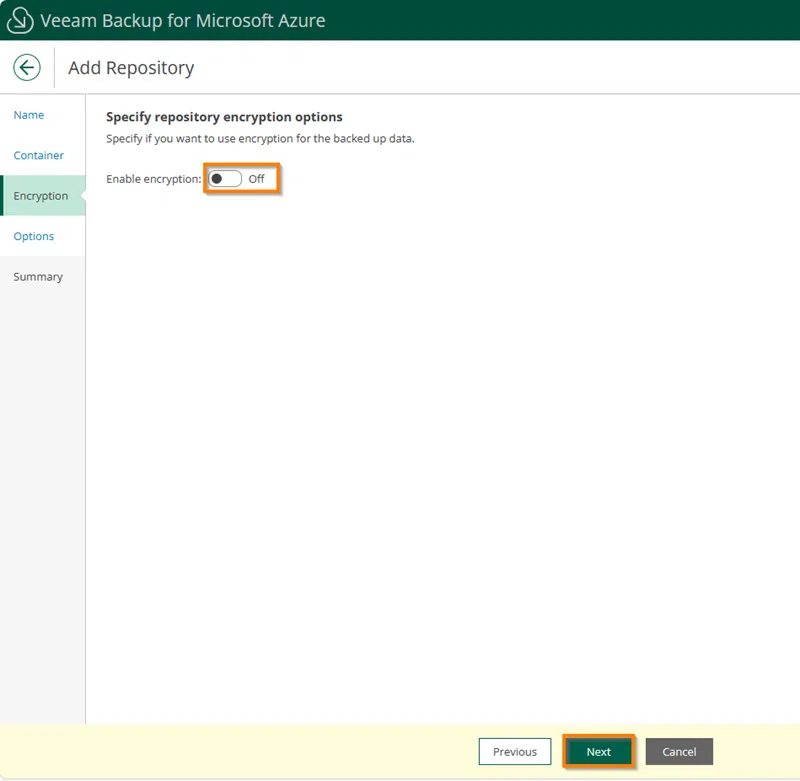Click the Veeam Backup for Microsoft Azure title
The height and width of the screenshot is (781, 800).
pos(182,20)
